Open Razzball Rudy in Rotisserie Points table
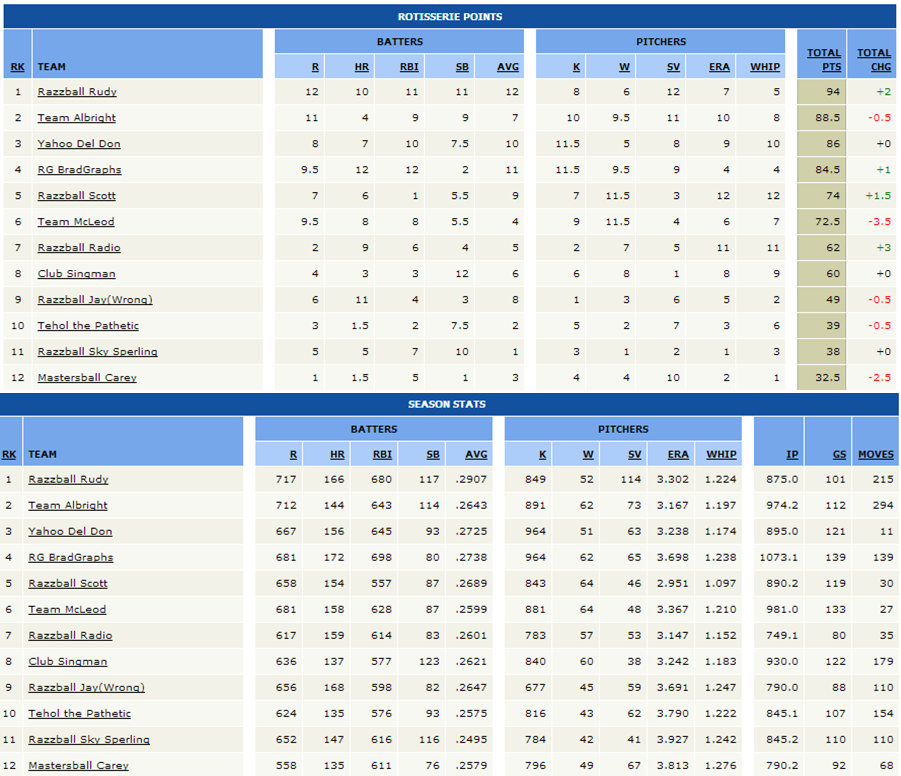The width and height of the screenshot is (901, 776). pos(77,92)
